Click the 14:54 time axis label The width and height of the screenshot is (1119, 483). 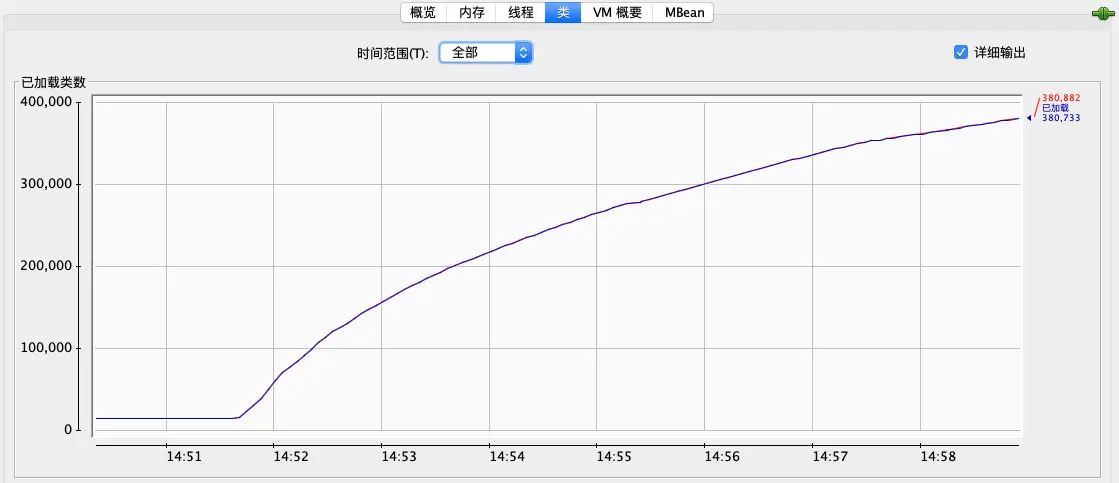pos(505,455)
